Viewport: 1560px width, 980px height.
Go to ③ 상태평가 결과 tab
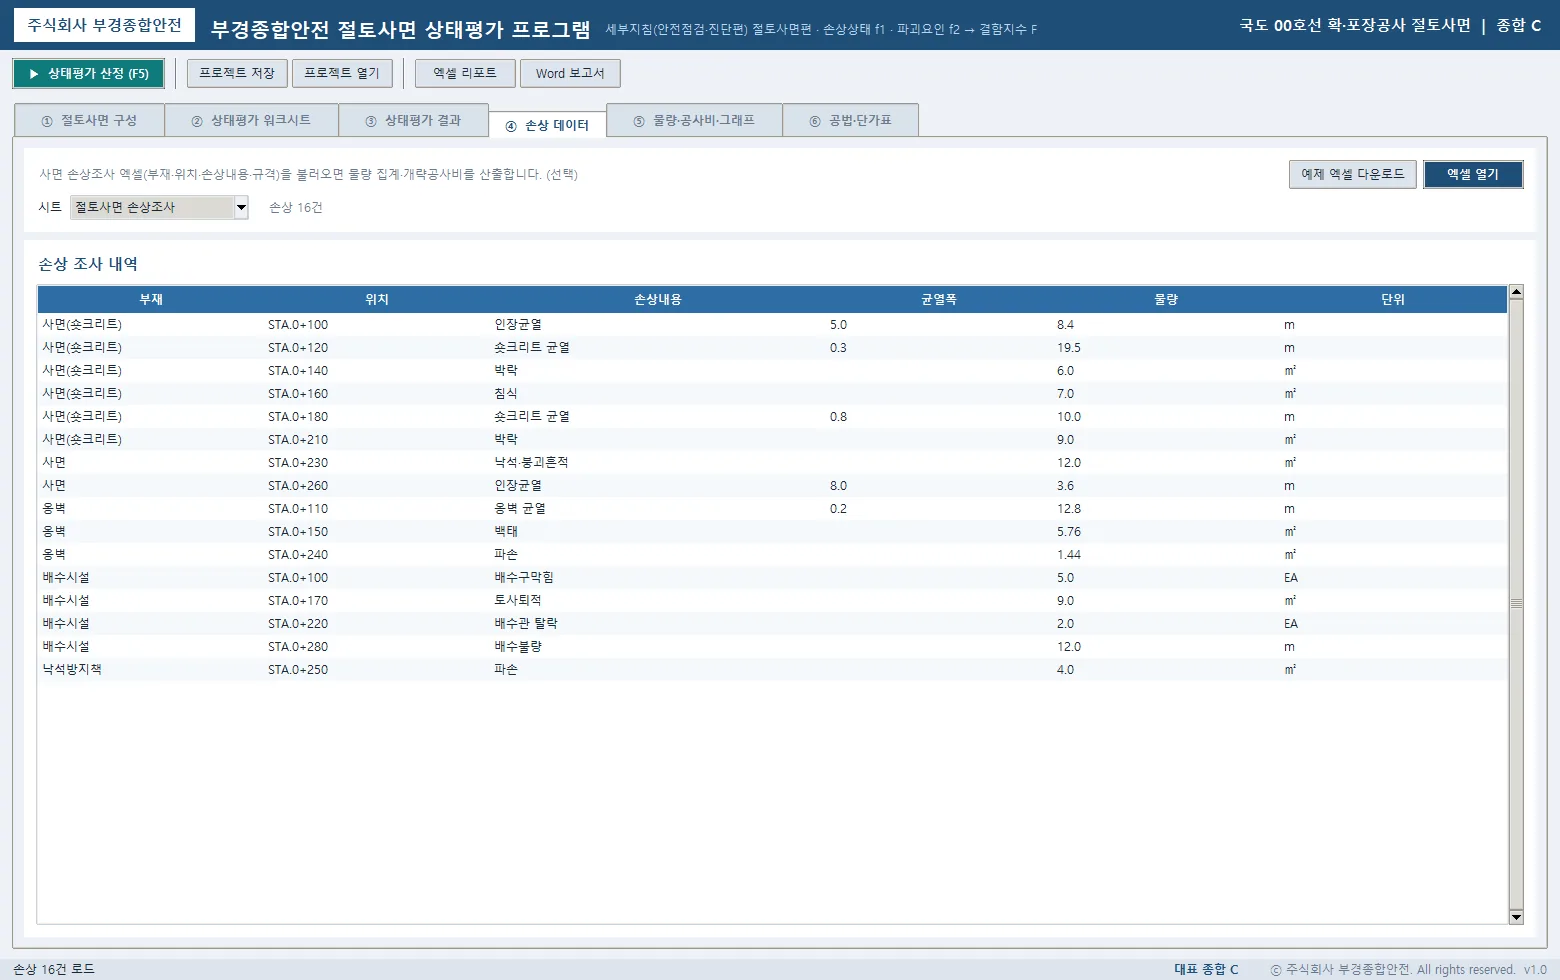tap(413, 120)
